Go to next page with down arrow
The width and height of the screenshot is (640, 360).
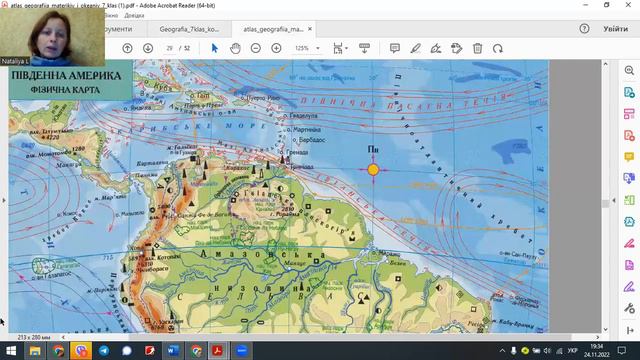pyautogui.click(x=148, y=48)
